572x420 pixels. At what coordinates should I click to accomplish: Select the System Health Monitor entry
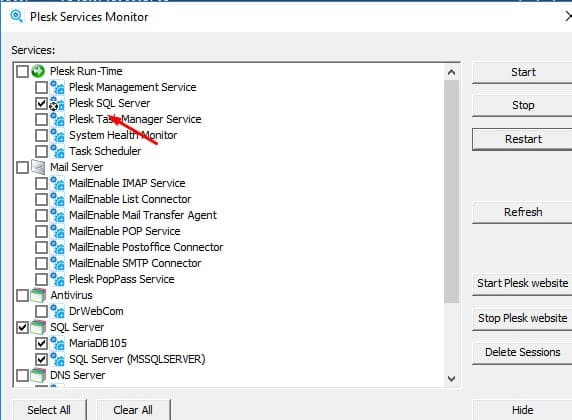point(123,135)
